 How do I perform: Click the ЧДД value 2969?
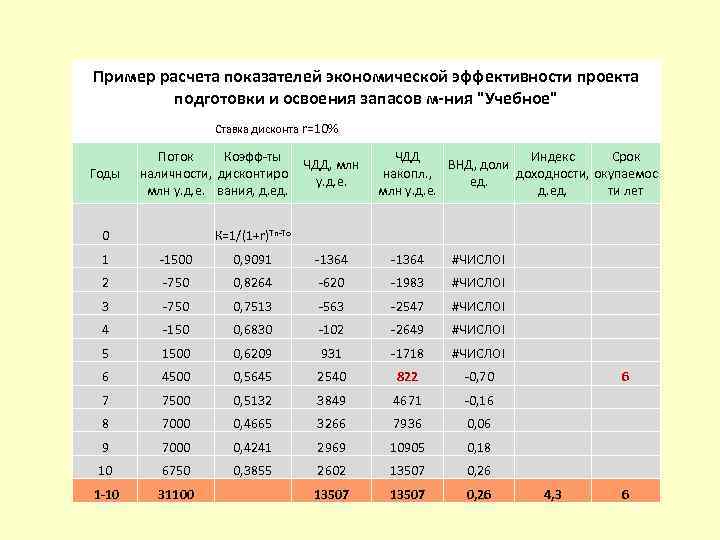coord(332,447)
